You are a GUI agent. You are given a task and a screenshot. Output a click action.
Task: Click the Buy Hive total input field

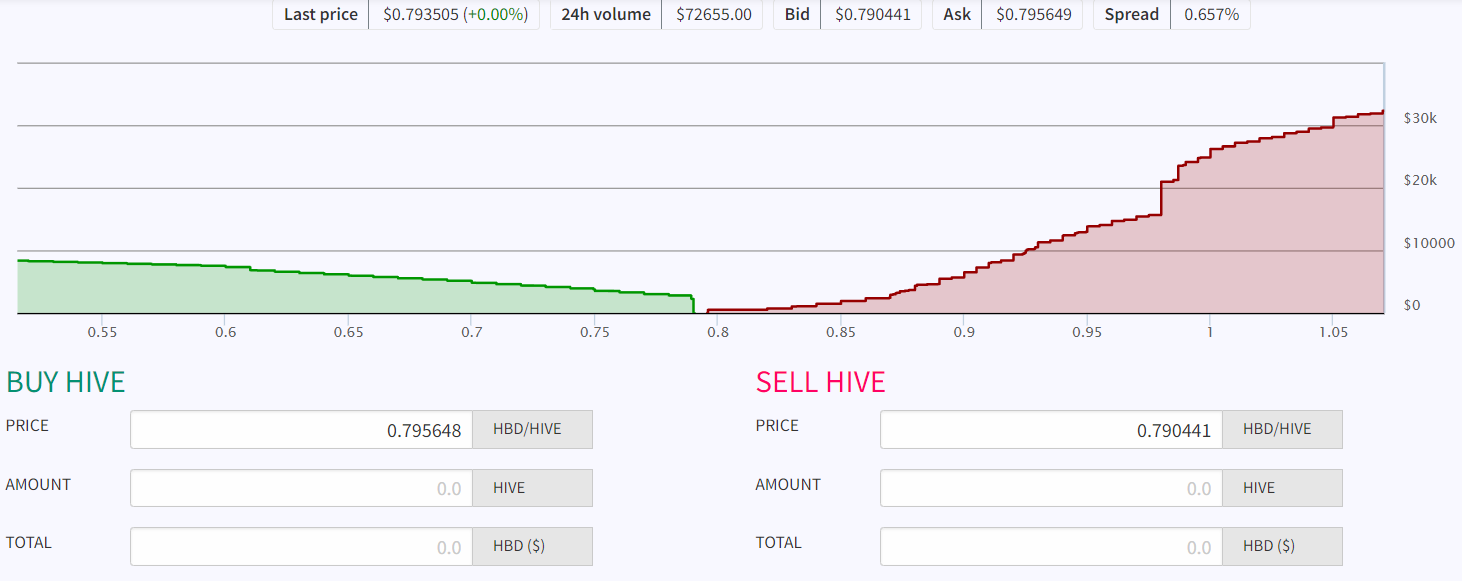tap(301, 547)
